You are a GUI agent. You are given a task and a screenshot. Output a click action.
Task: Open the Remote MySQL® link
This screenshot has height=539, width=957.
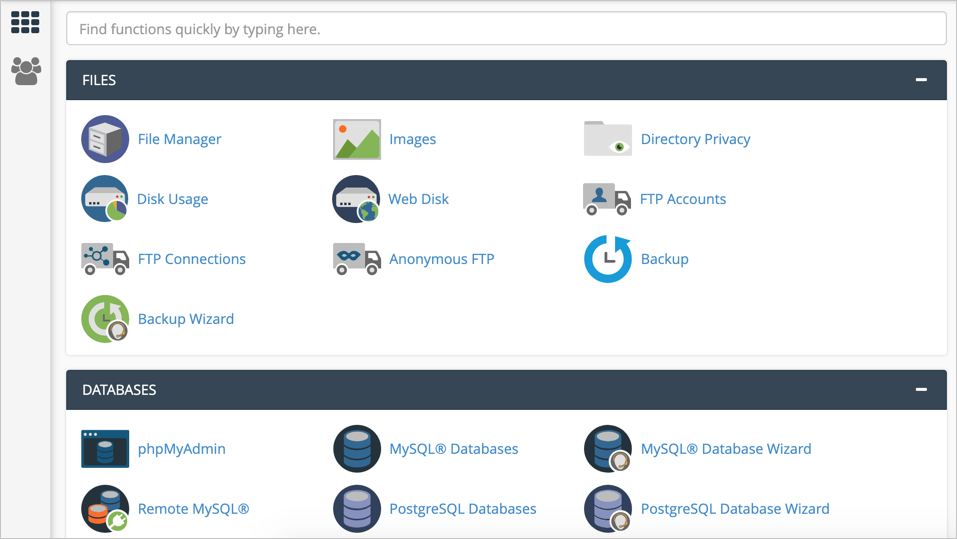click(193, 509)
